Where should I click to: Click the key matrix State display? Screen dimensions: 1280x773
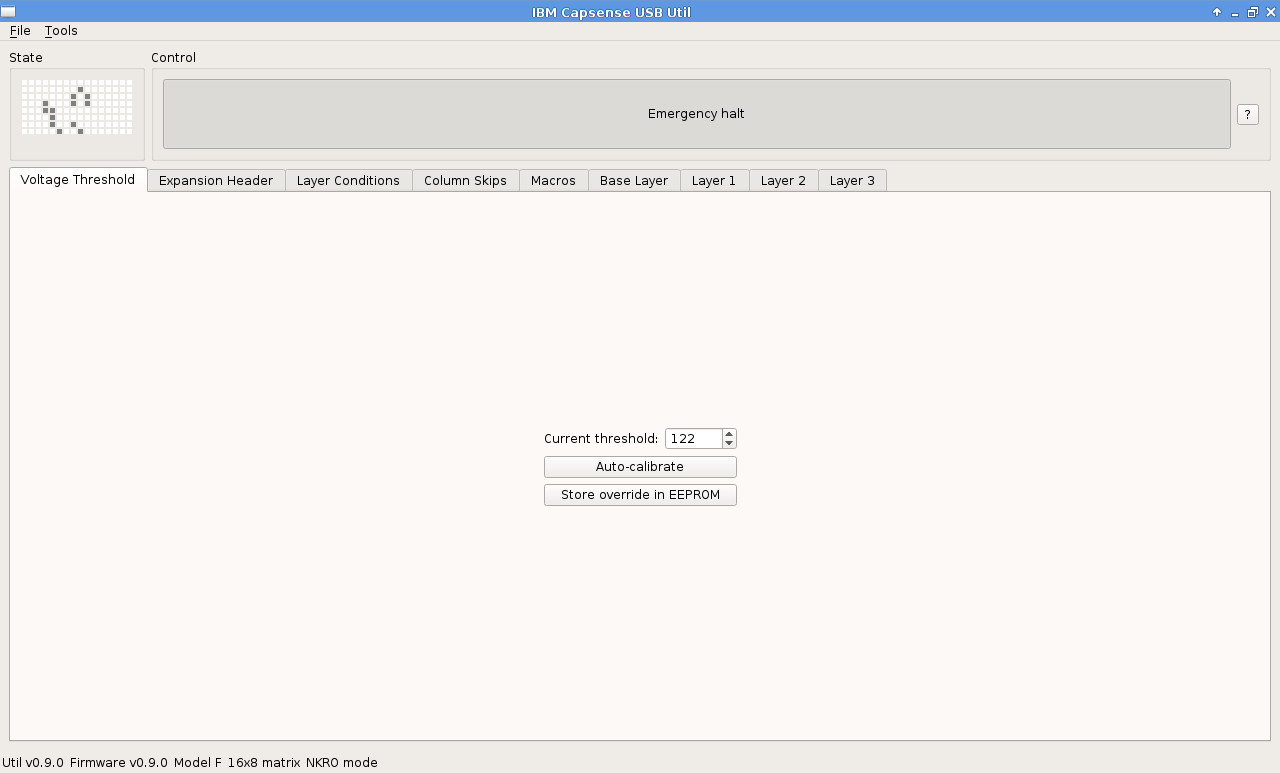point(77,107)
